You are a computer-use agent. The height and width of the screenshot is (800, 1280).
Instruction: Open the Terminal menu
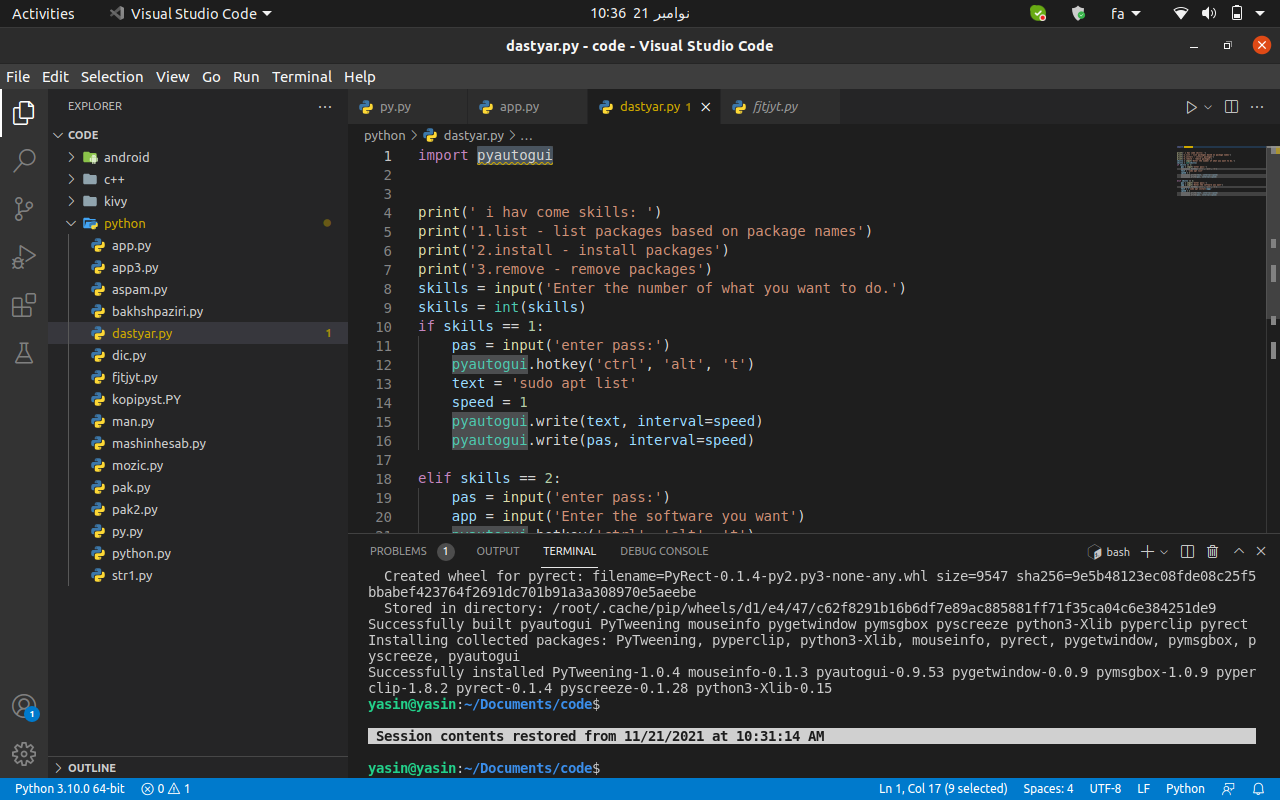click(301, 76)
